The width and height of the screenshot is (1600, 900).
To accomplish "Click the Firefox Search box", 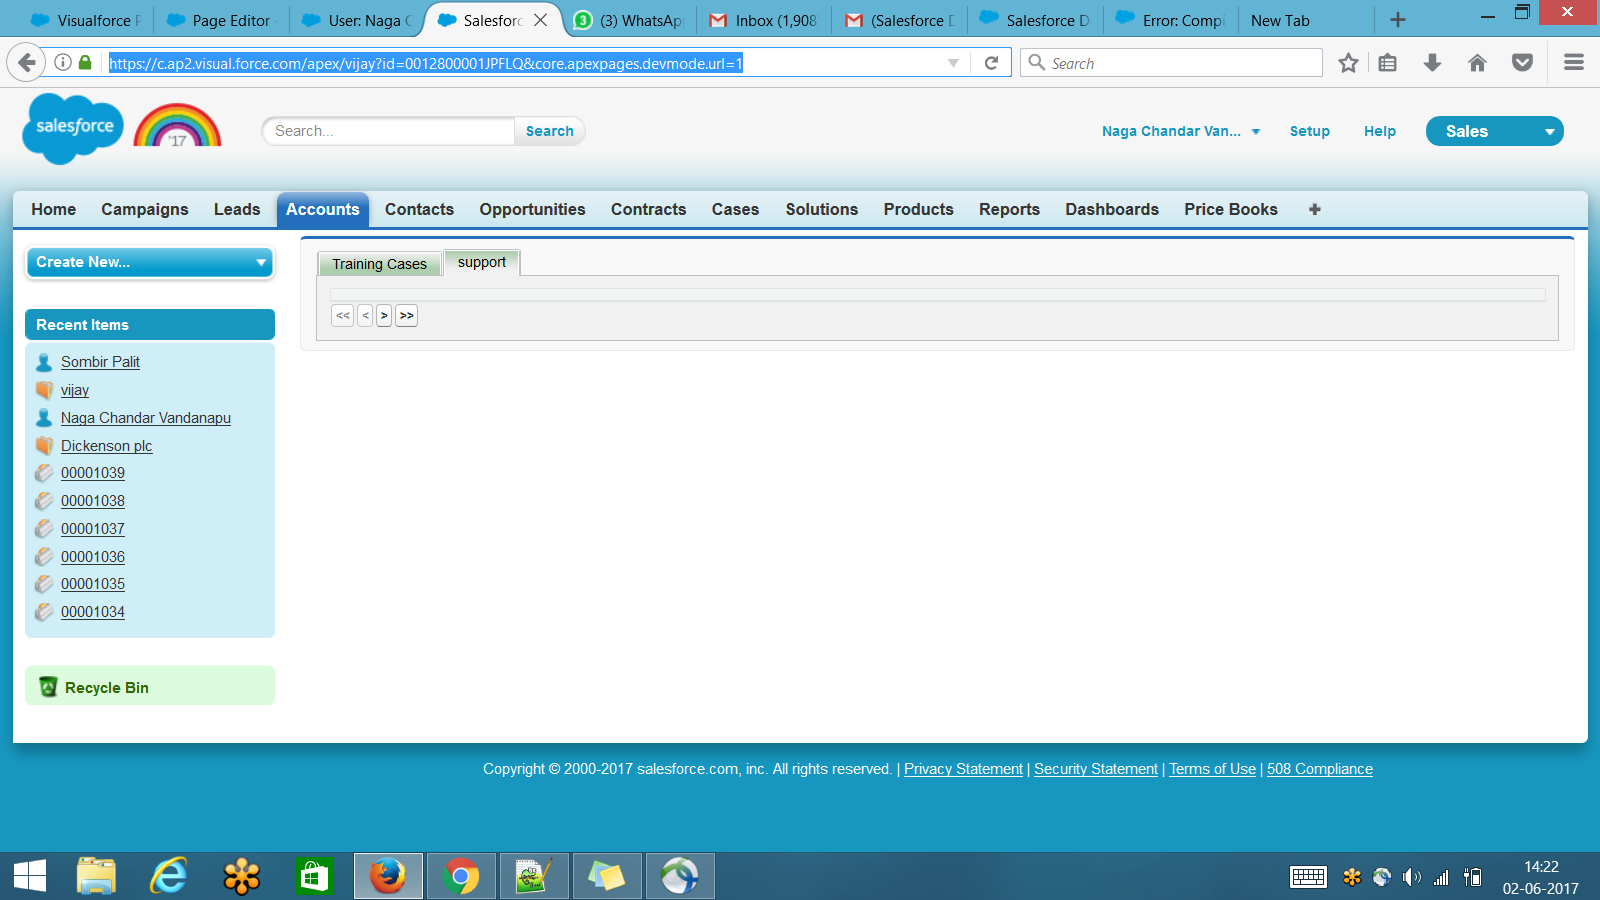I will click(x=1171, y=63).
